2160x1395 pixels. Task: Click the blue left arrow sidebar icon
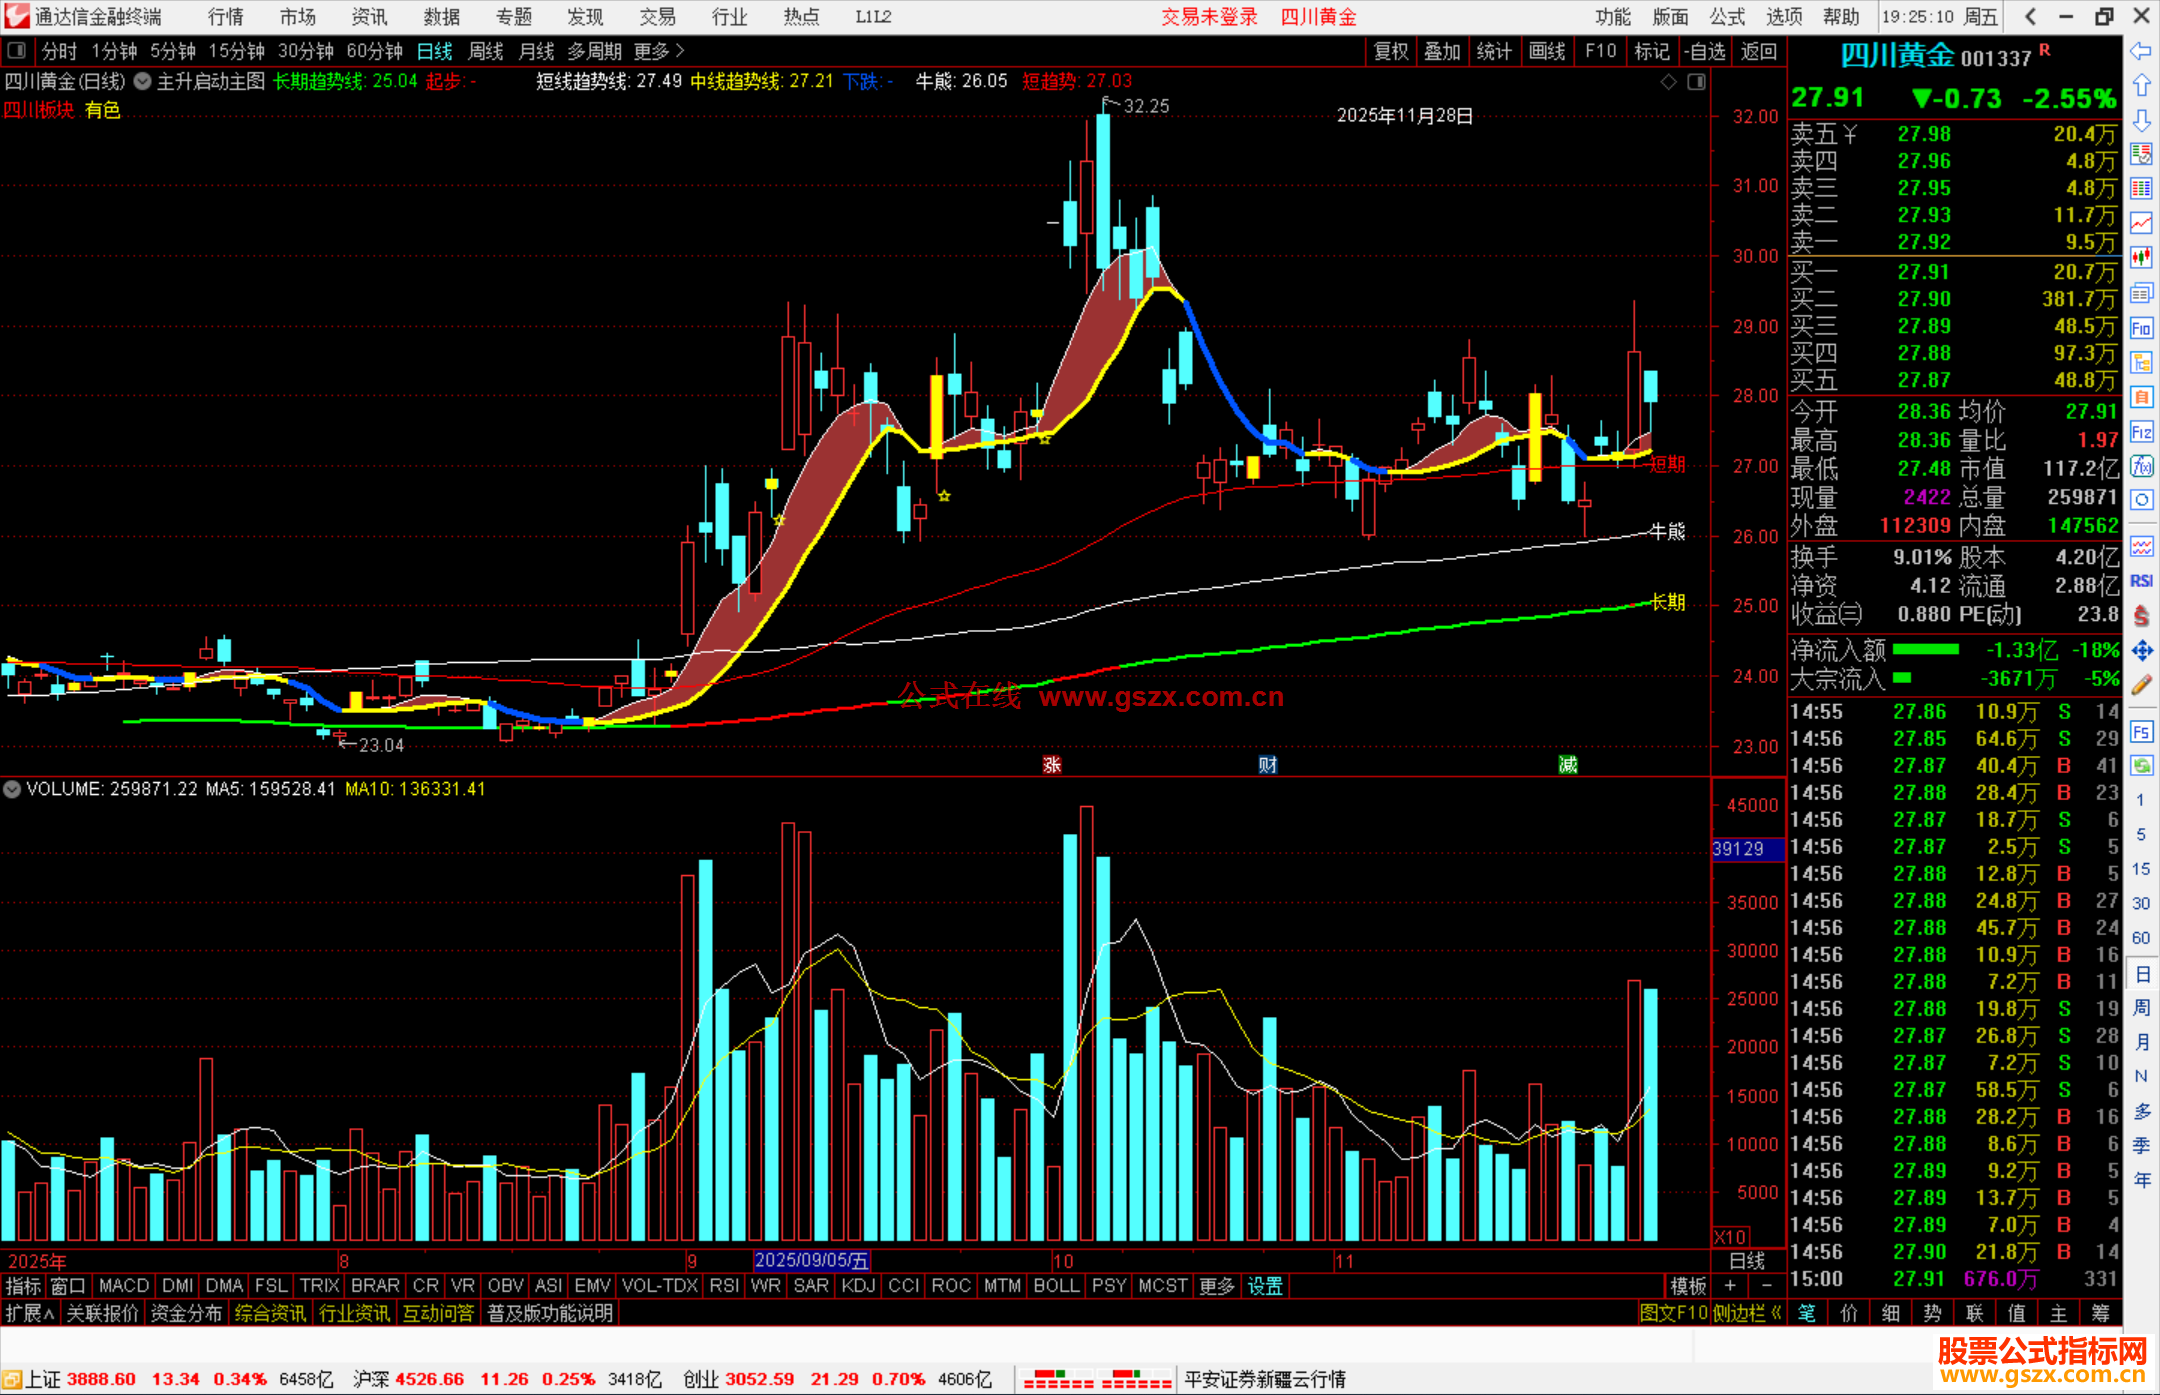pos(2141,51)
